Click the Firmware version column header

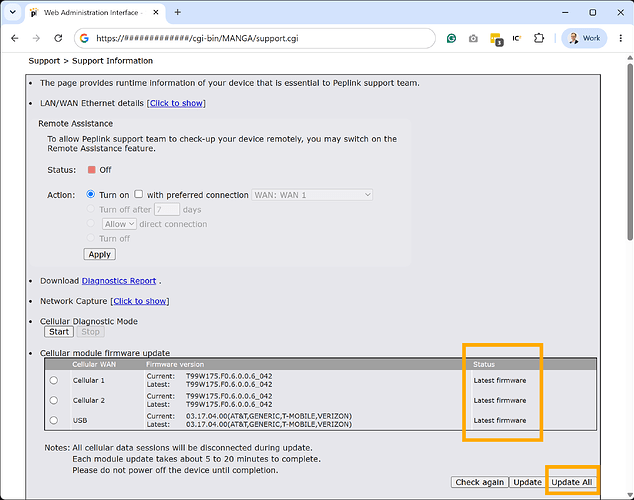click(175, 364)
